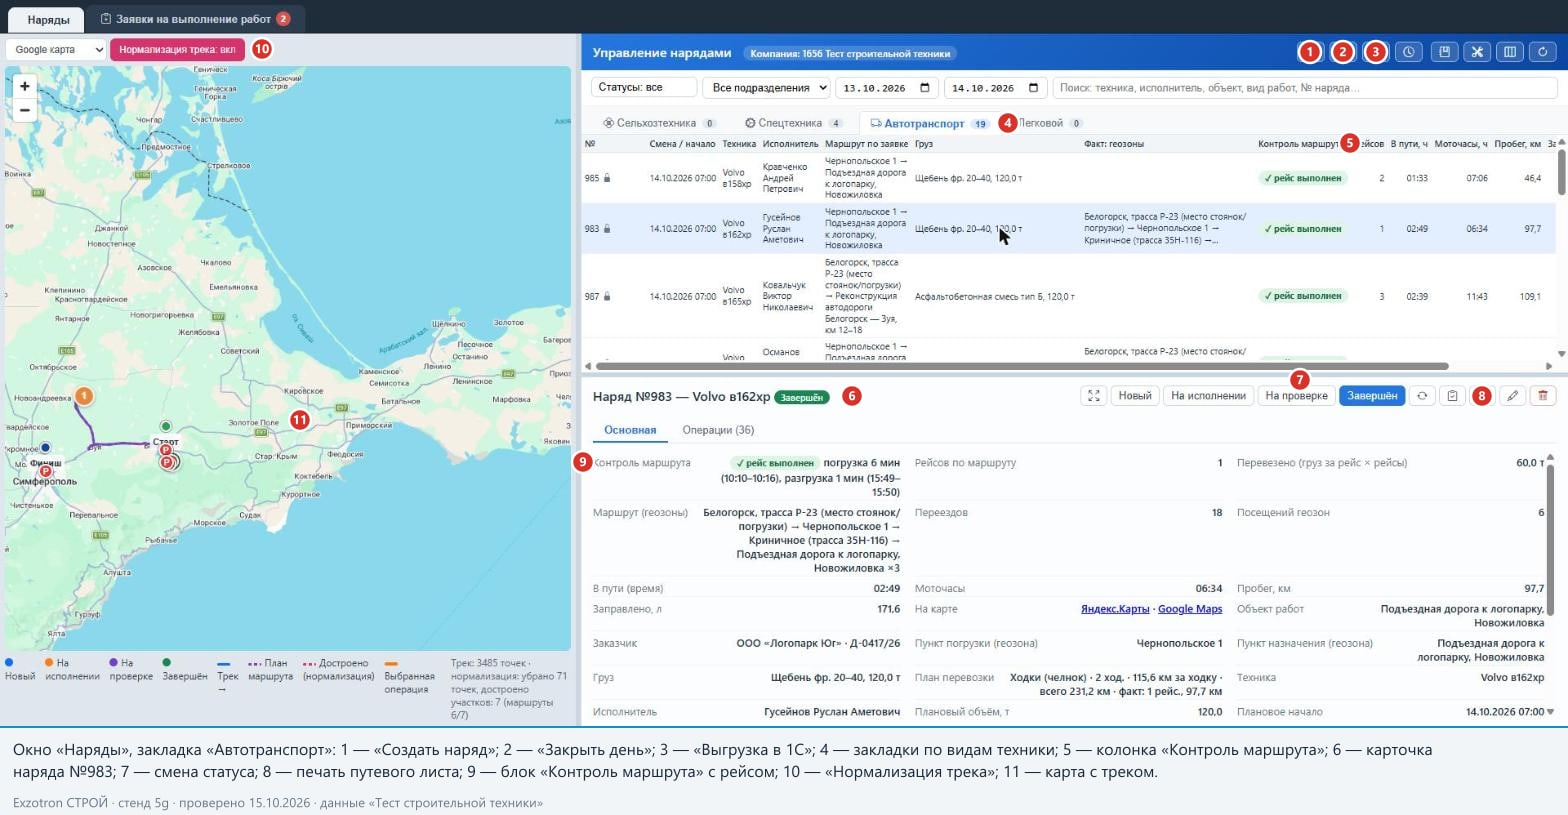Delete order №983 with trash icon
The width and height of the screenshot is (1568, 815).
coord(1543,396)
